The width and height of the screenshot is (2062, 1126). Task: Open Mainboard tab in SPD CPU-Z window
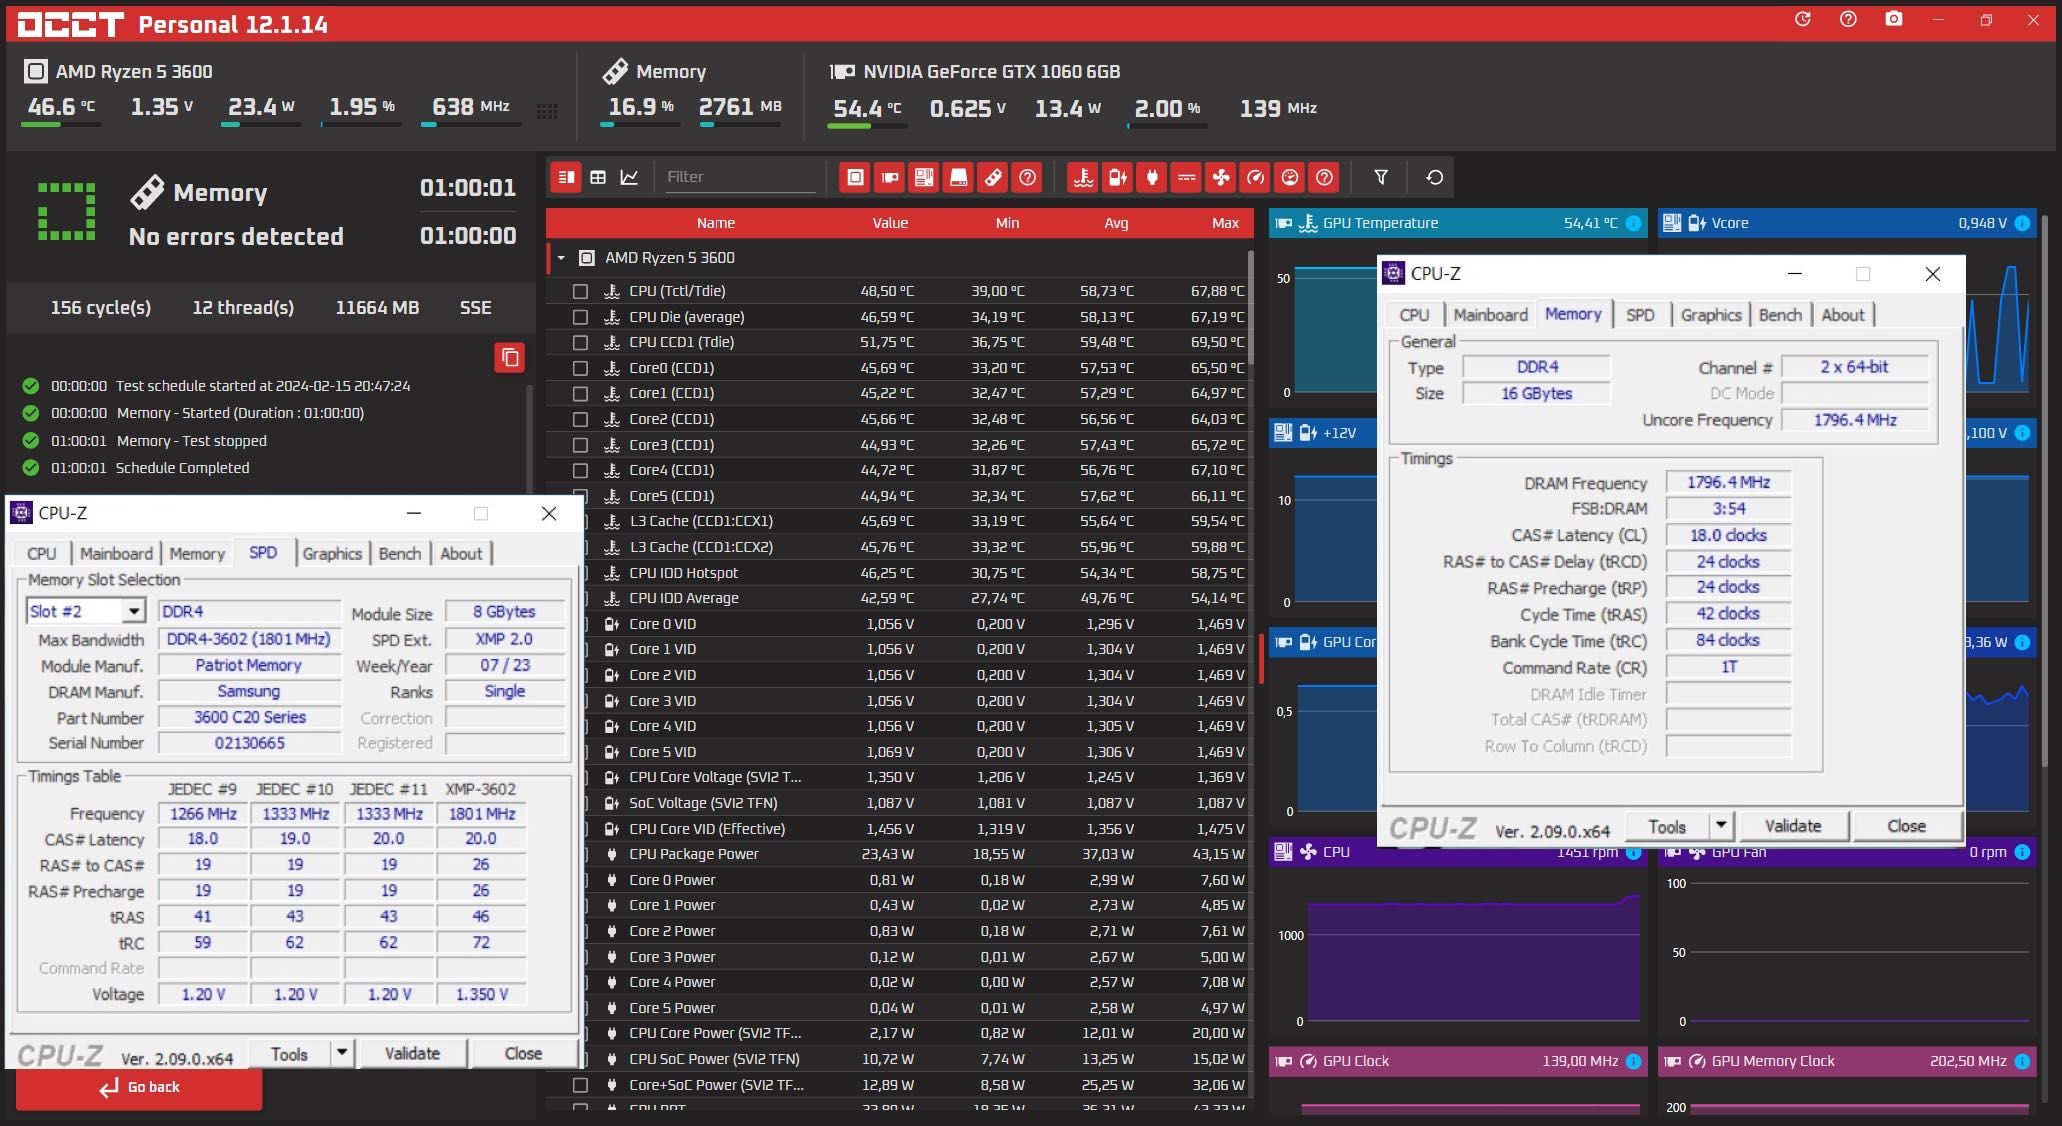click(116, 553)
